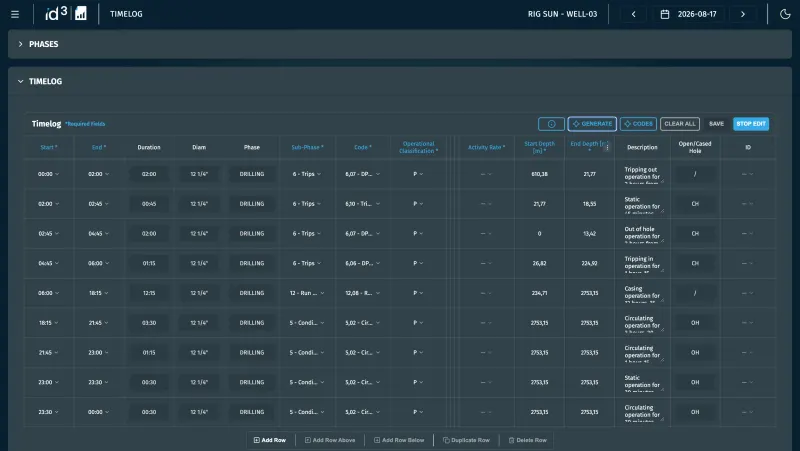Go to next date arrow
Viewport: 800px width, 451px height.
743,14
